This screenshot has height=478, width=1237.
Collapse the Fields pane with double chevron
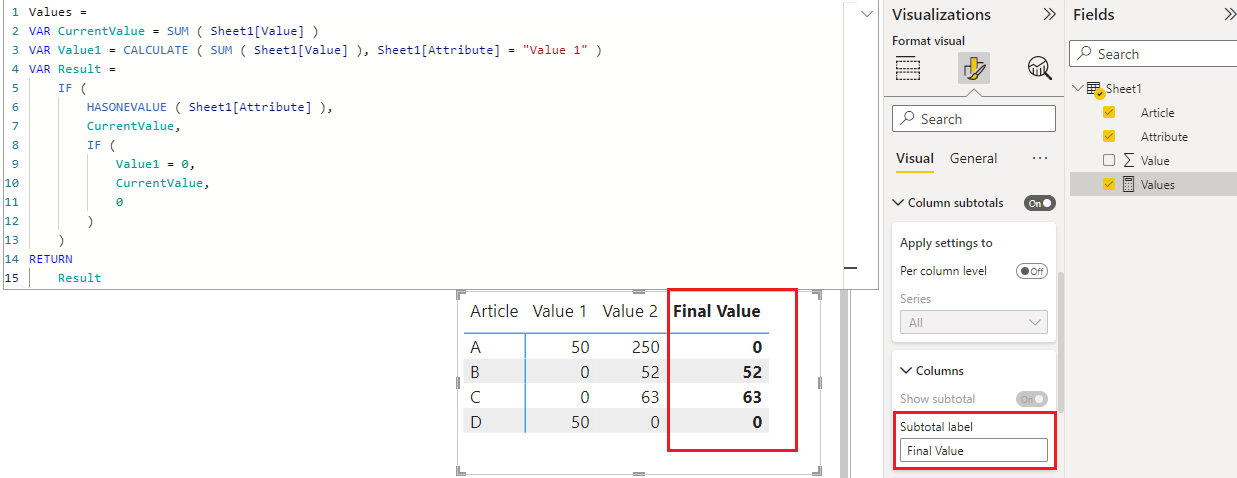1230,14
